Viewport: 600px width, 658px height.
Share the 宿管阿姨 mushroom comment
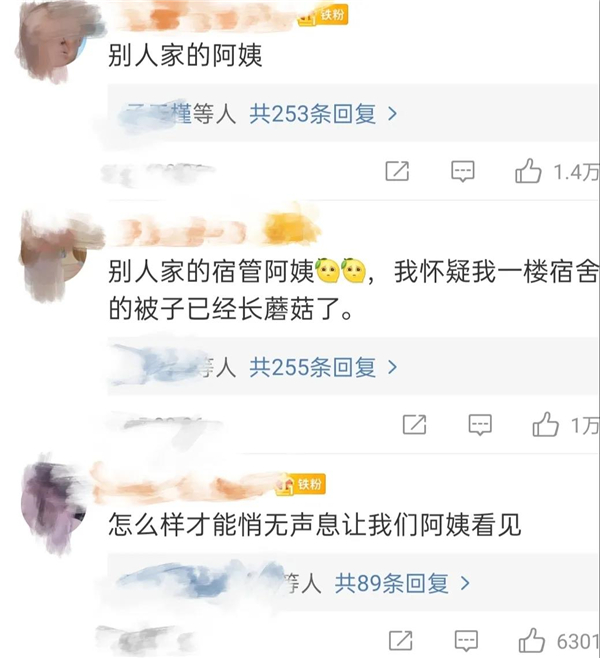(x=415, y=424)
